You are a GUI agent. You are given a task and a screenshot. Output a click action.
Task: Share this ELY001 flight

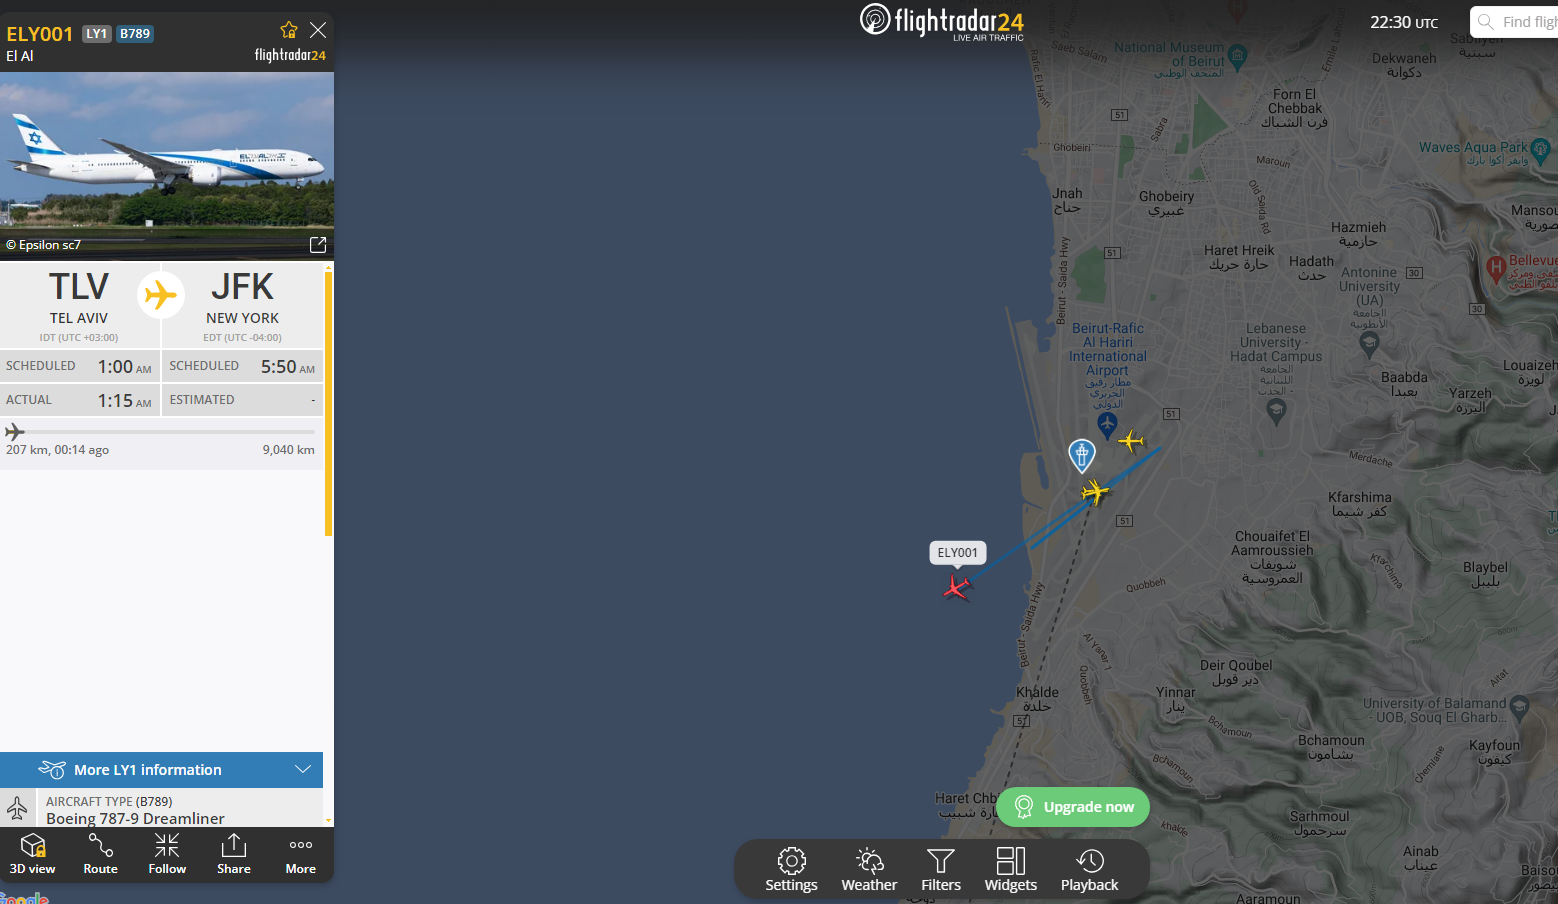[x=234, y=854]
